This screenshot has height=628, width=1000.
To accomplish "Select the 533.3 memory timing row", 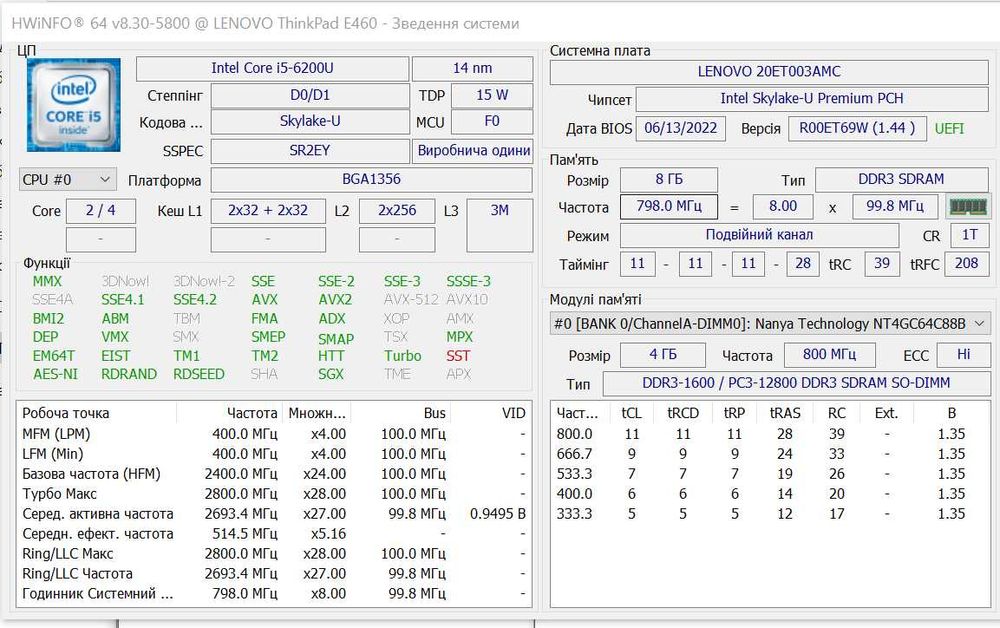I will tap(770, 474).
